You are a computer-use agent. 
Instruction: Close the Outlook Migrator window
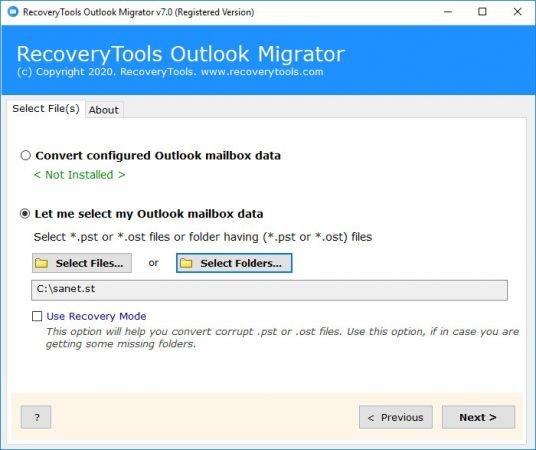point(517,12)
